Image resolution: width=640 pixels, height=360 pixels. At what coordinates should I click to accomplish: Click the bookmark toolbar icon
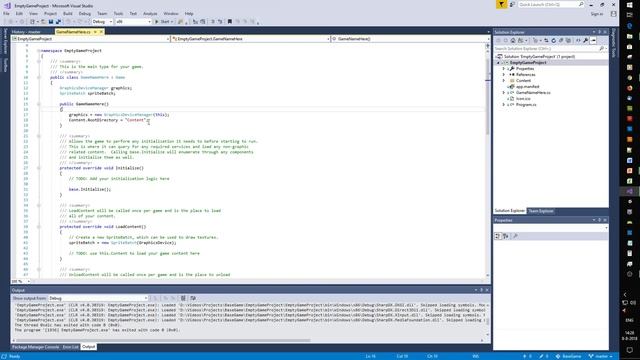(230, 22)
